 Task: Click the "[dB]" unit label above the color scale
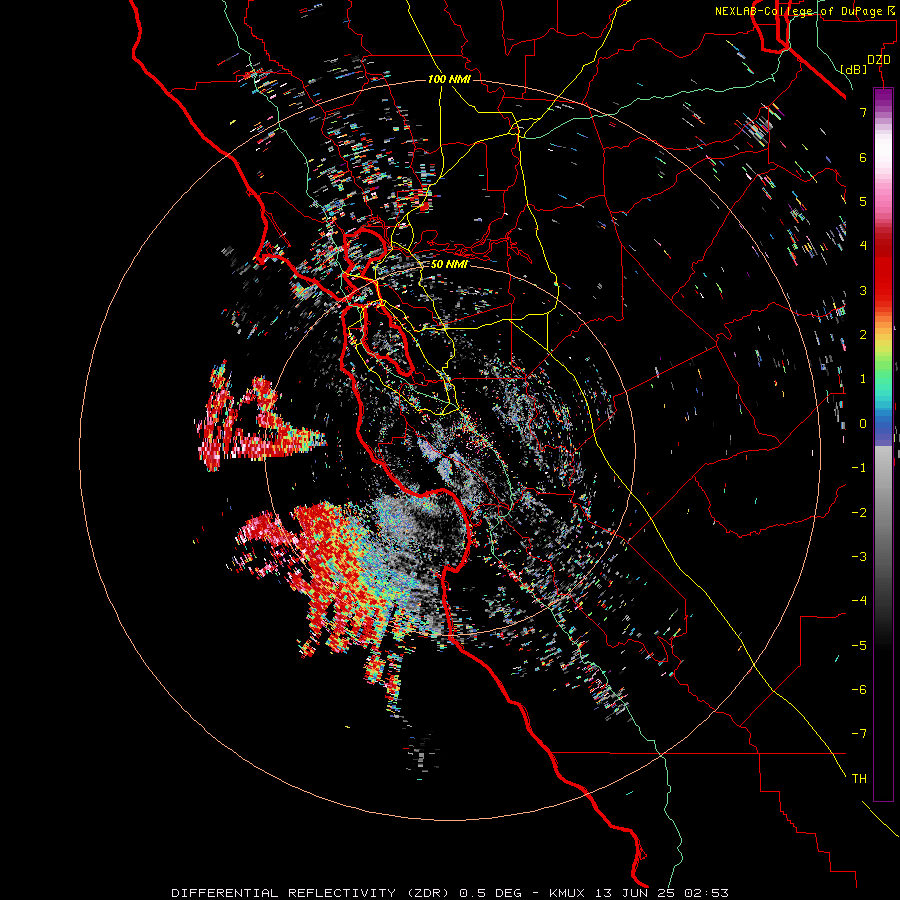pos(854,69)
